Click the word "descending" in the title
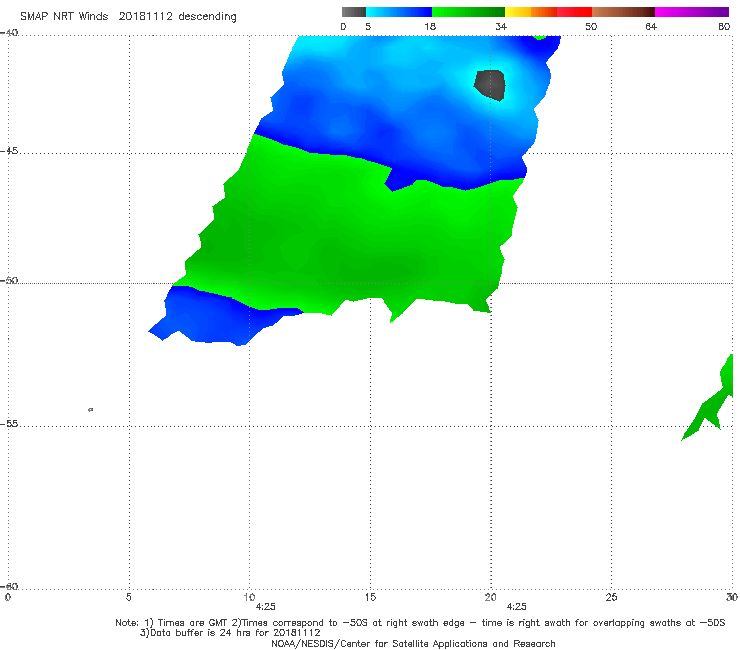This screenshot has width=740, height=650. point(207,17)
